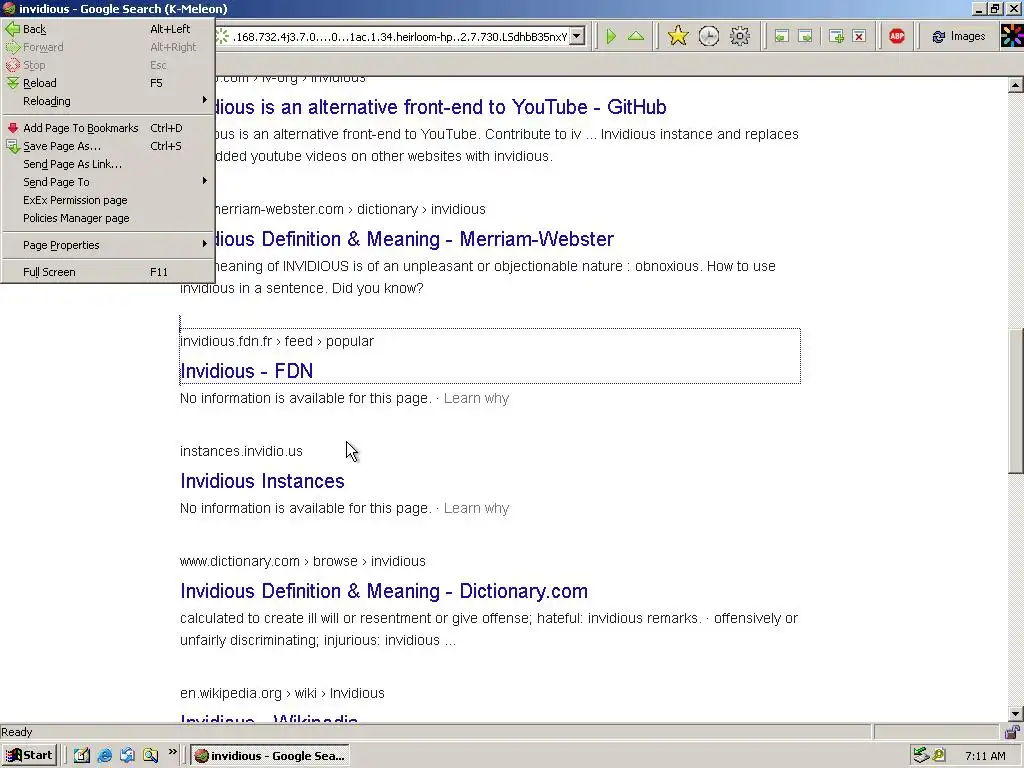This screenshot has width=1024, height=768.
Task: Click the scrollbar up arrow
Action: [x=1016, y=85]
